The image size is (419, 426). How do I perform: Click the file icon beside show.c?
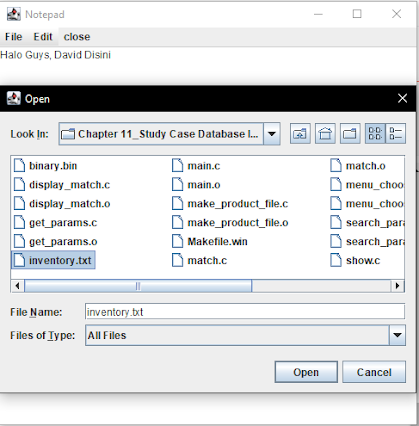[x=336, y=260]
